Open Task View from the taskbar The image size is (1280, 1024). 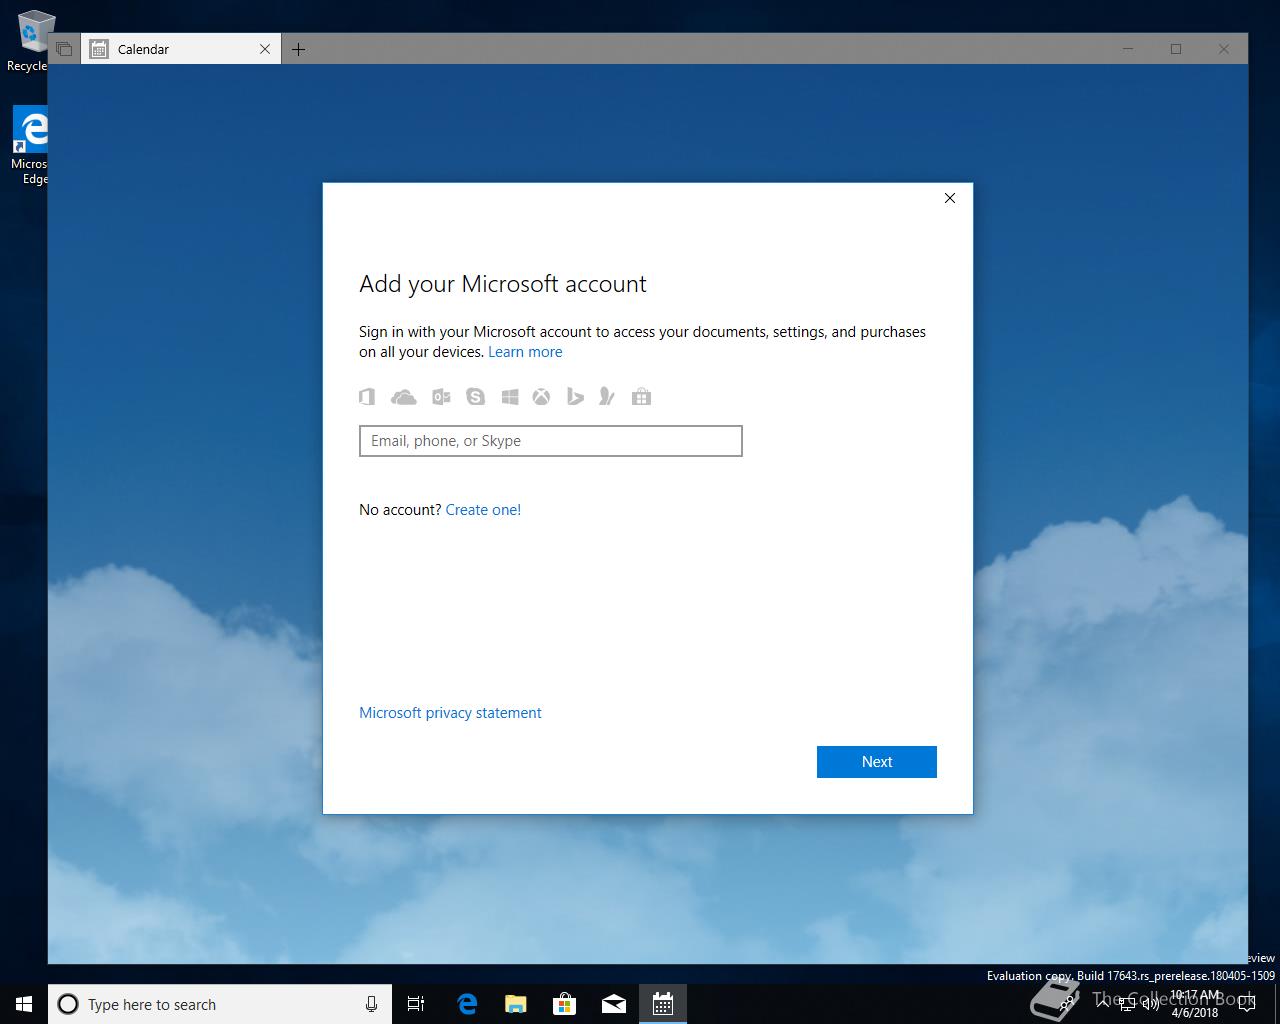(416, 1004)
